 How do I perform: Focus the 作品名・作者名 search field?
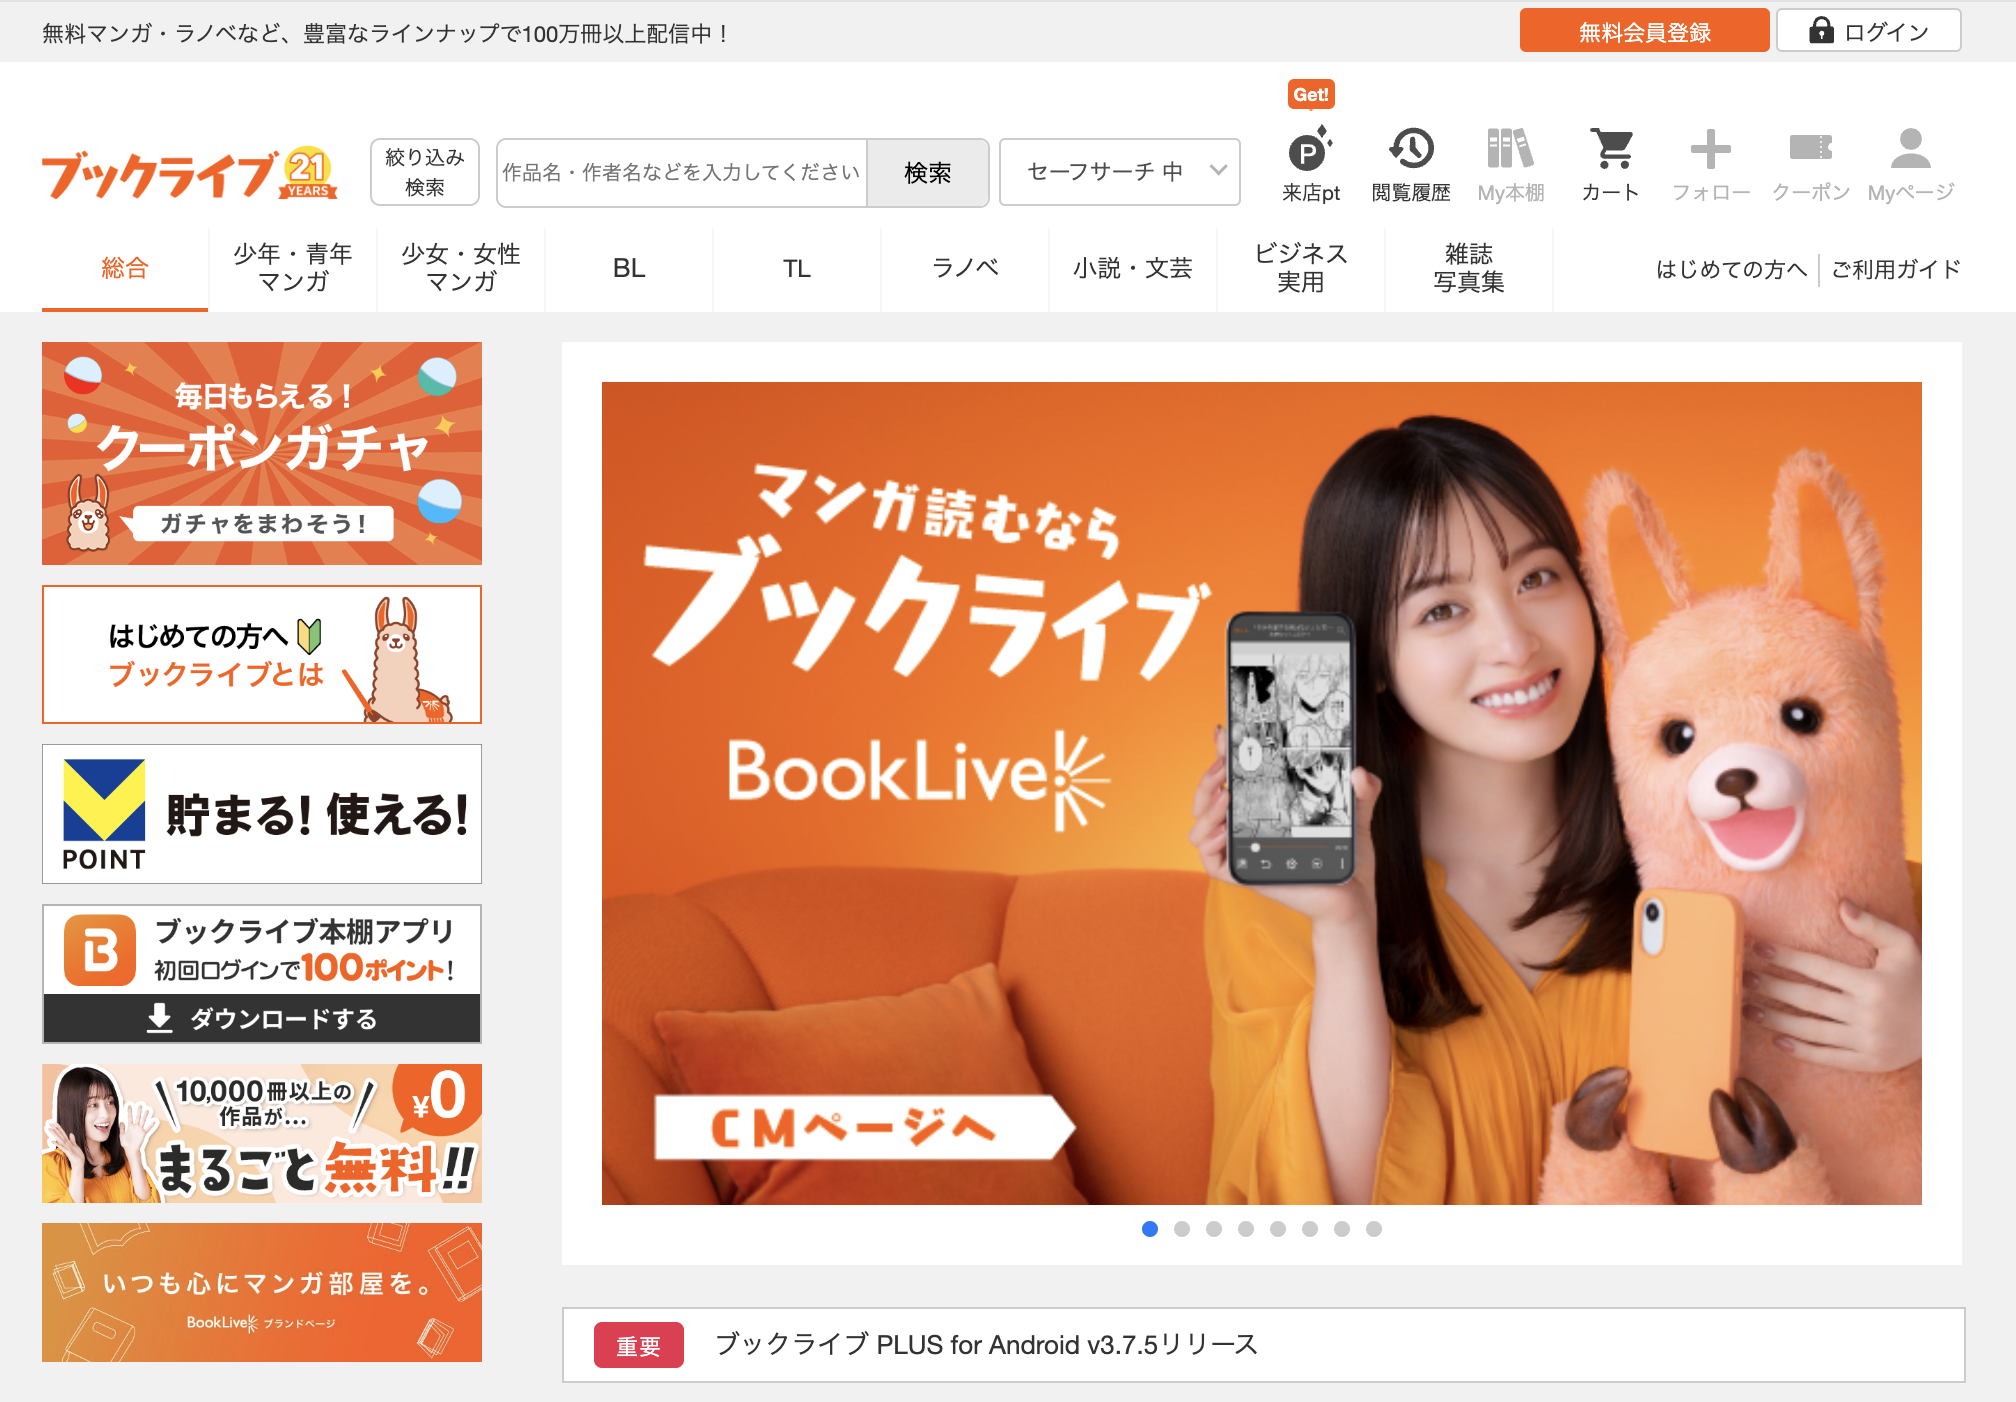(x=682, y=173)
